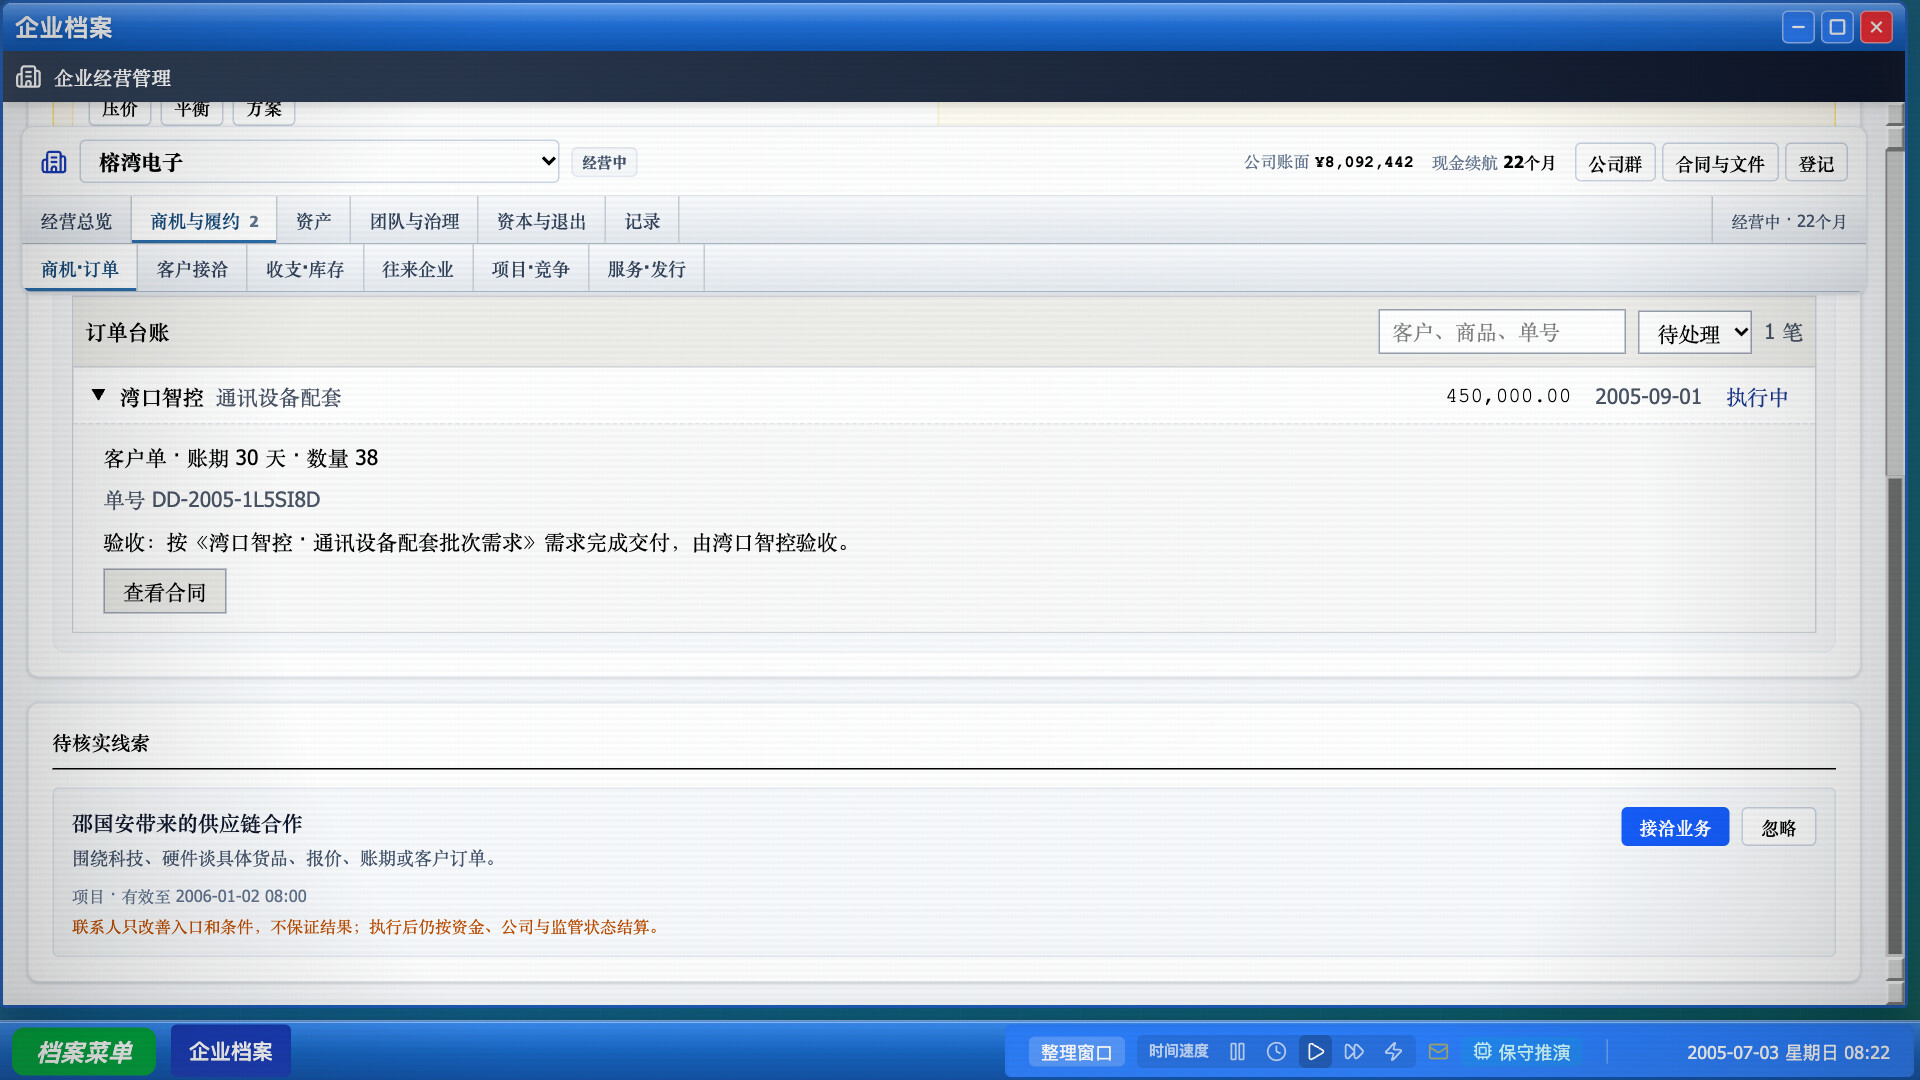The height and width of the screenshot is (1080, 1920).
Task: Go to the 资本与退出 tab
Action: pos(541,221)
